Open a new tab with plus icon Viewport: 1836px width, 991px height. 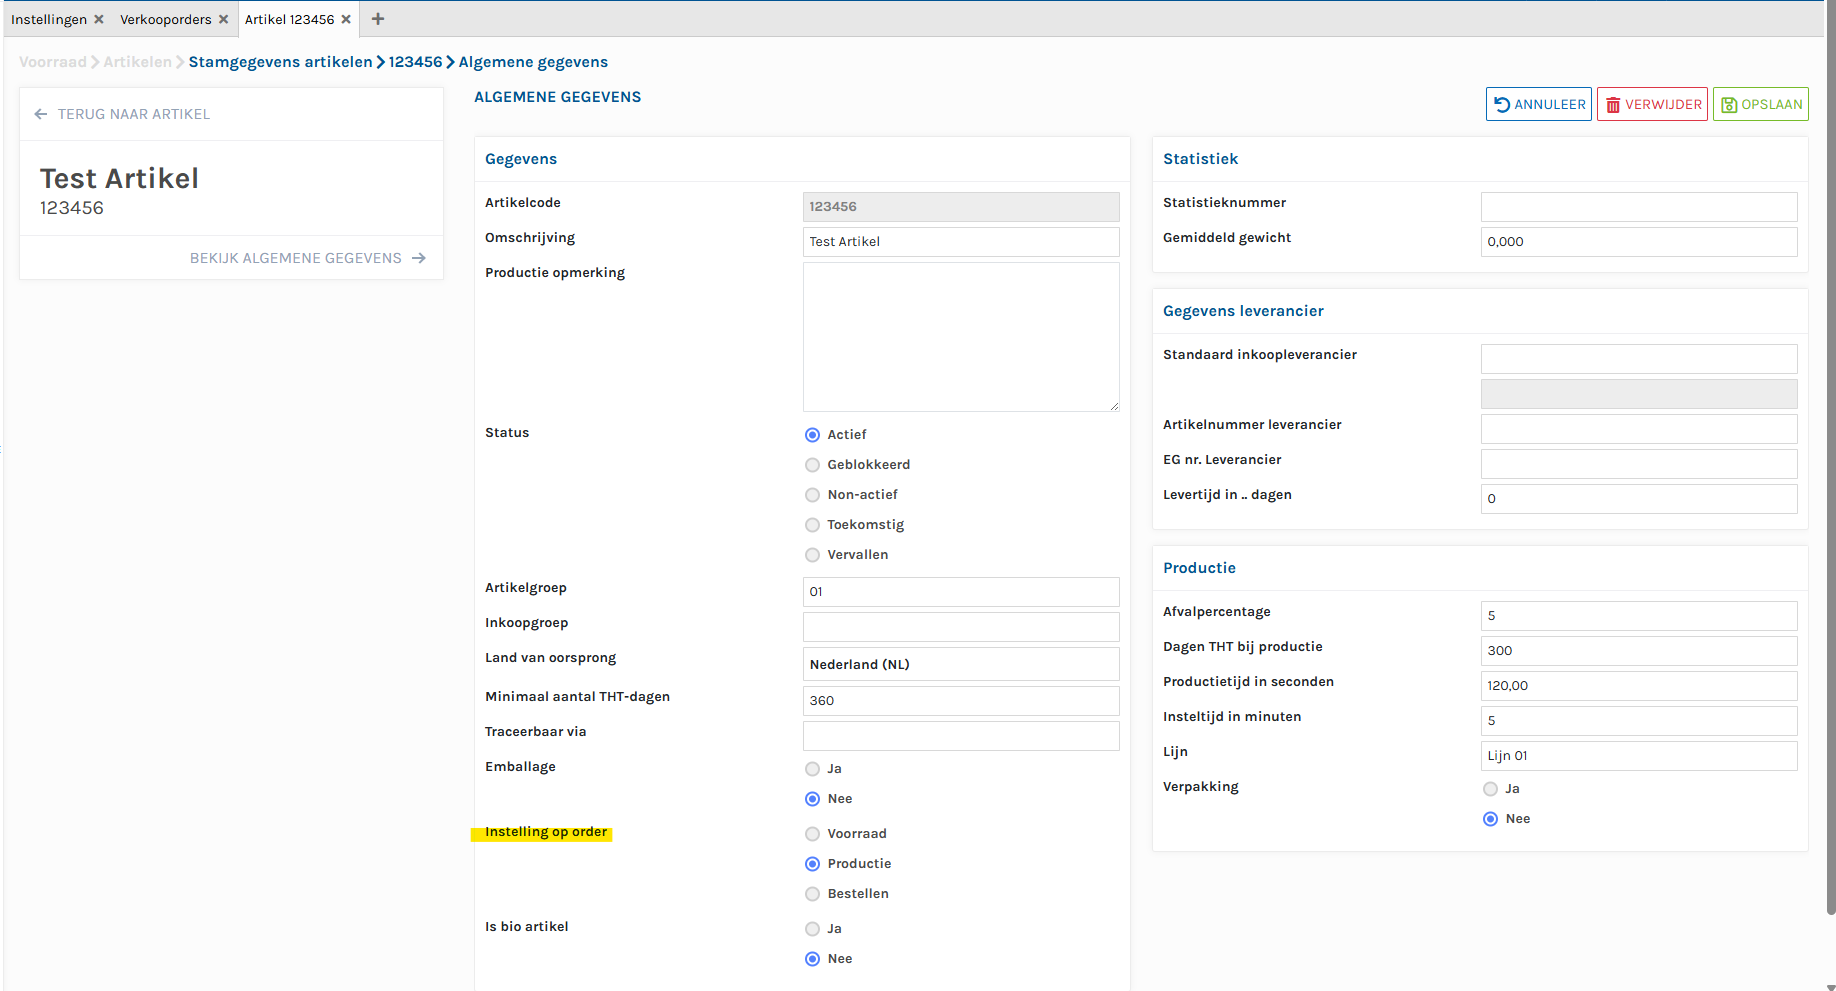pyautogui.click(x=378, y=19)
